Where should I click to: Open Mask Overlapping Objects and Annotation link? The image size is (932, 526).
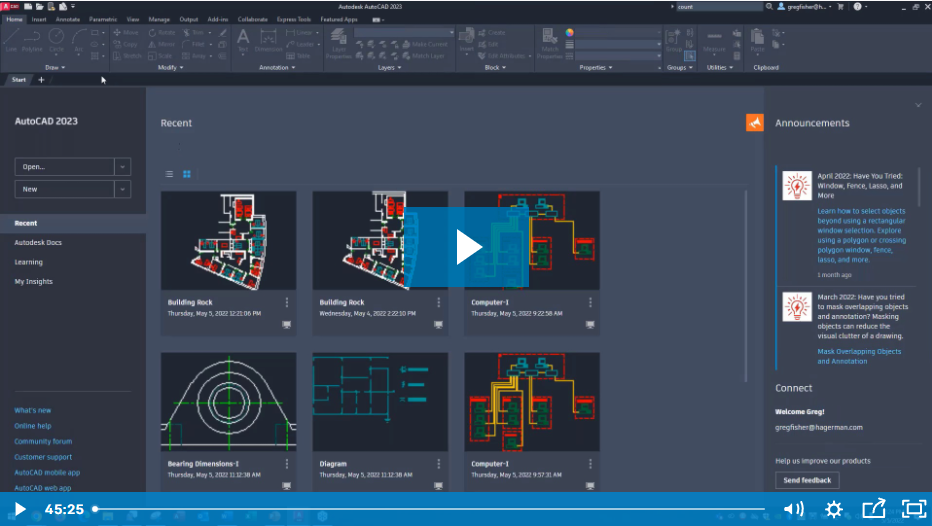(x=859, y=356)
